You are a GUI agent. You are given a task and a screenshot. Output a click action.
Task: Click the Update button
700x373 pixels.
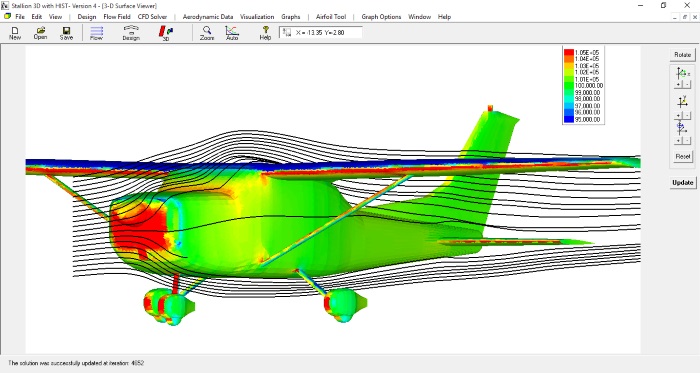pyautogui.click(x=683, y=182)
